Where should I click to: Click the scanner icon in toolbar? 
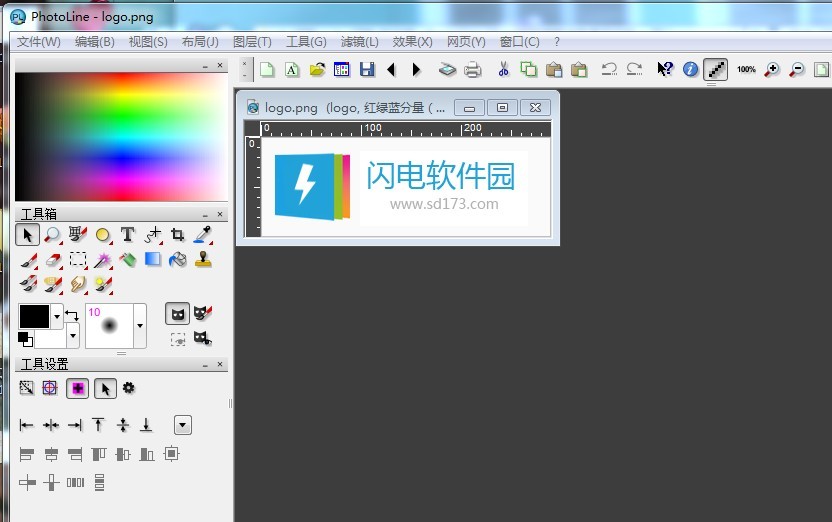click(447, 69)
